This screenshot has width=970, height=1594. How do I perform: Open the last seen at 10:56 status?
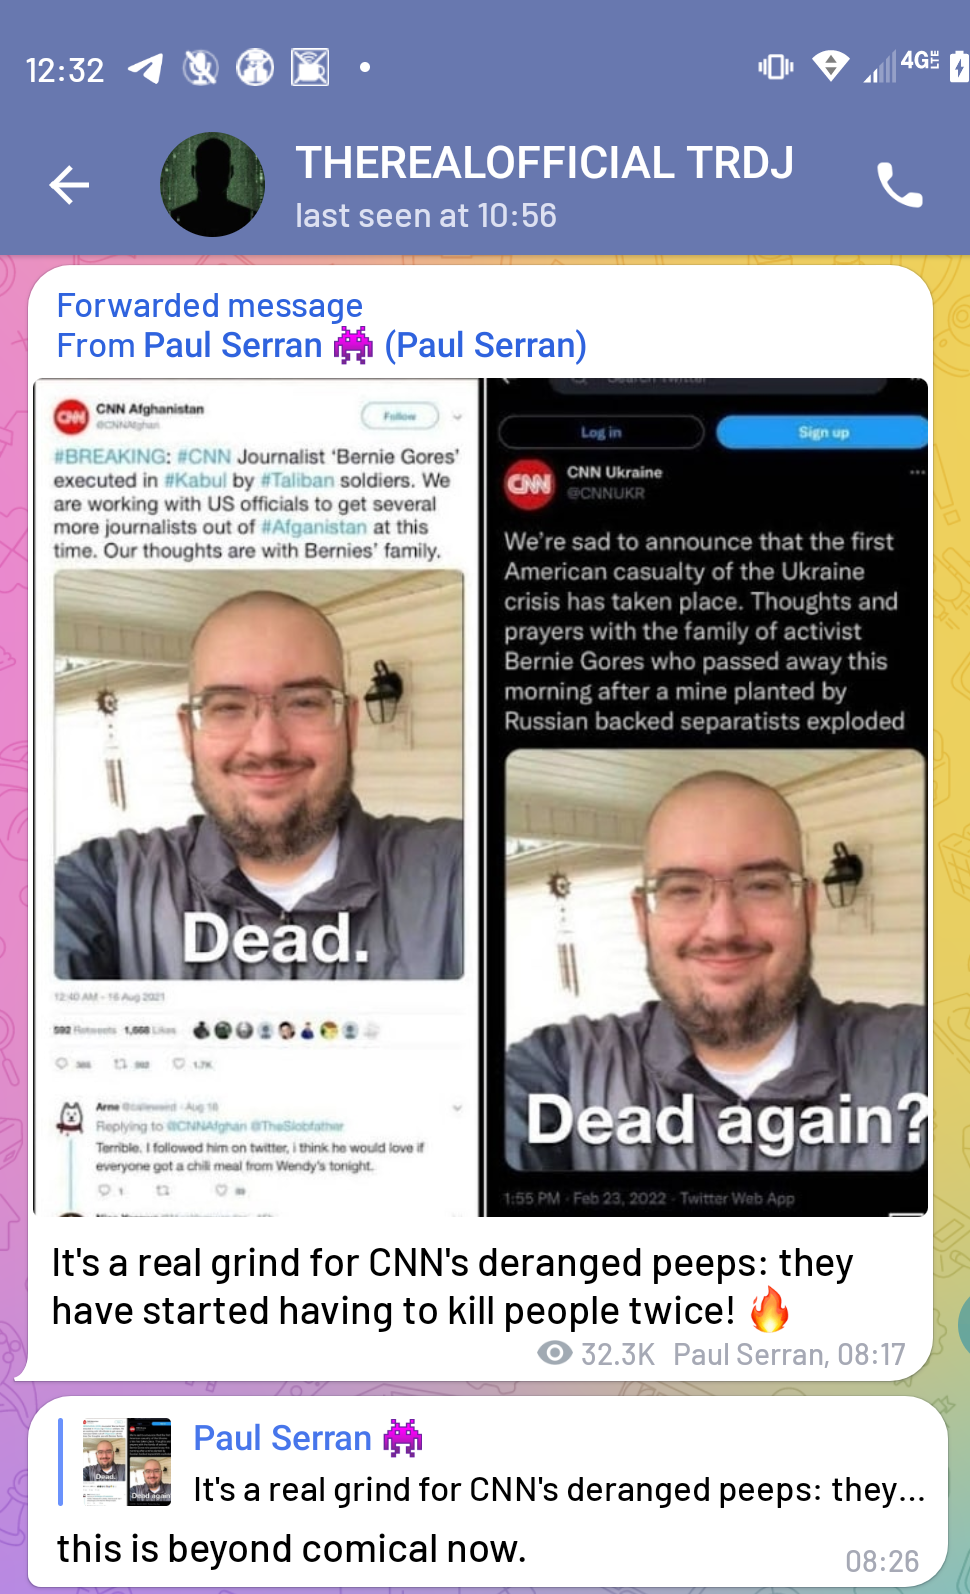click(x=426, y=215)
